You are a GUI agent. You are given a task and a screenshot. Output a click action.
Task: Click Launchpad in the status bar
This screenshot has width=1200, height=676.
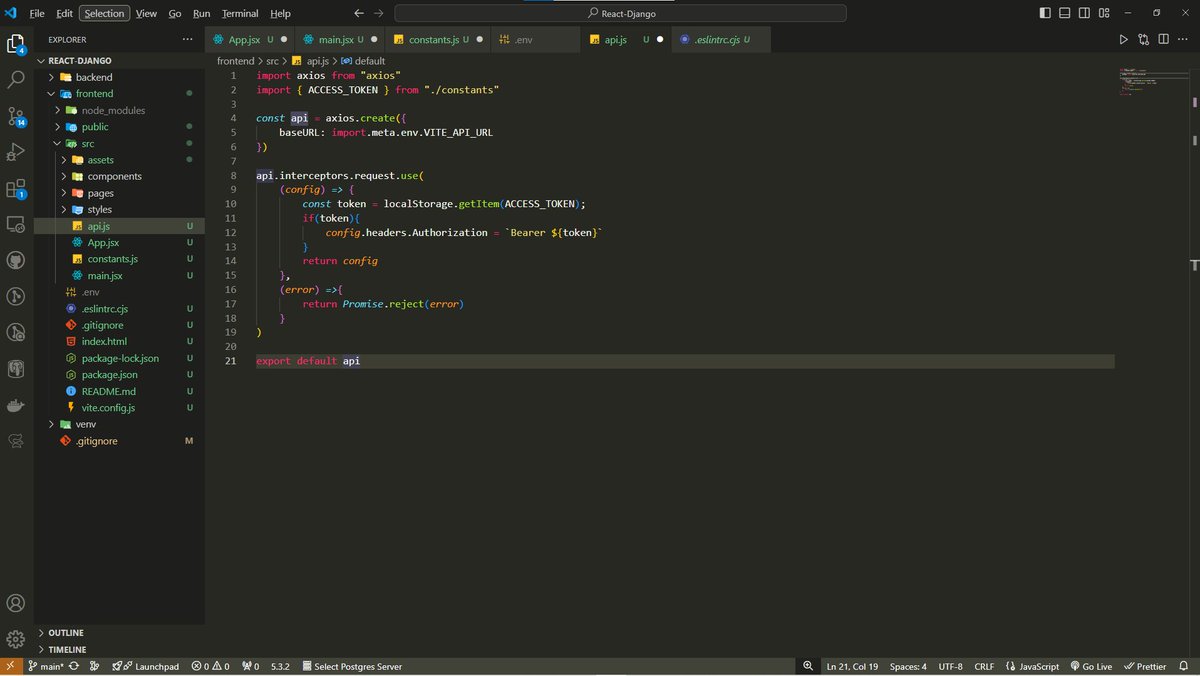pyautogui.click(x=146, y=666)
